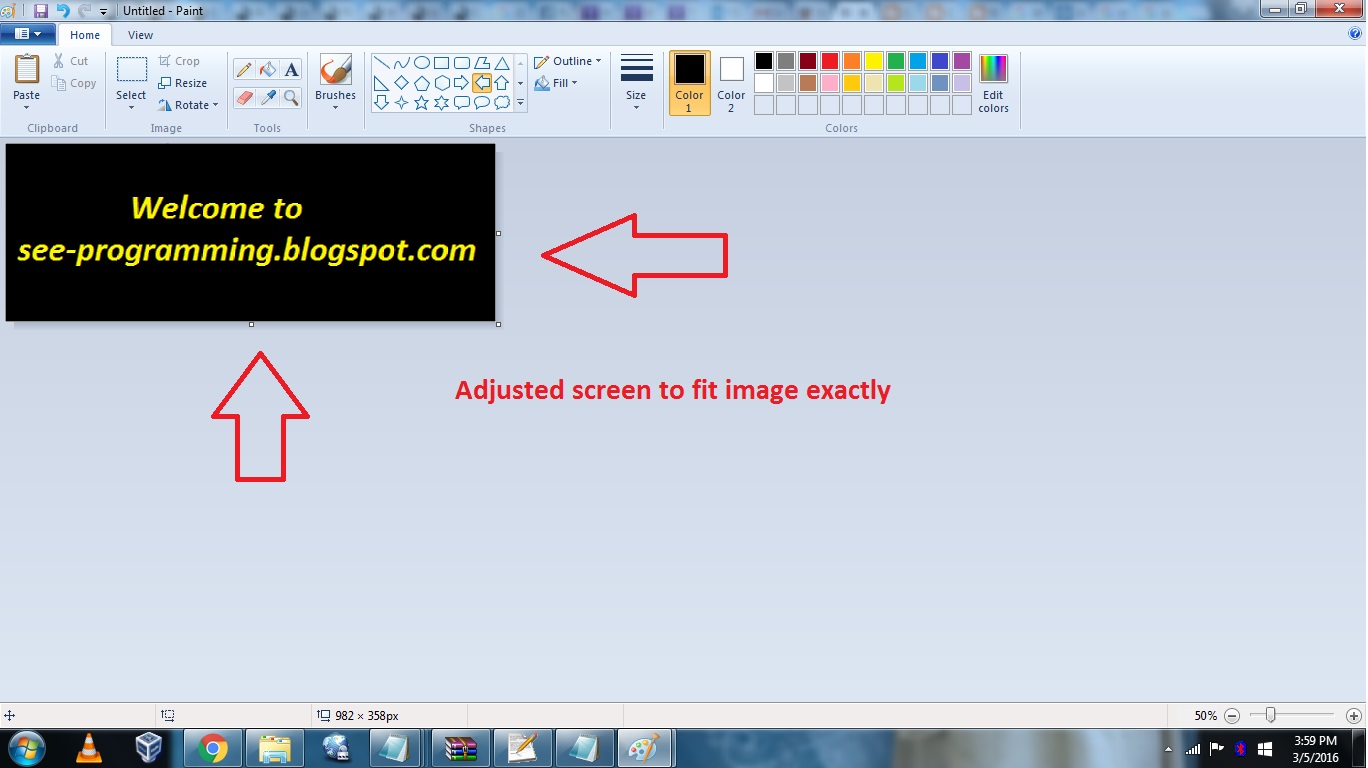The image size is (1368, 768).
Task: Activate the Text tool
Action: tap(291, 69)
